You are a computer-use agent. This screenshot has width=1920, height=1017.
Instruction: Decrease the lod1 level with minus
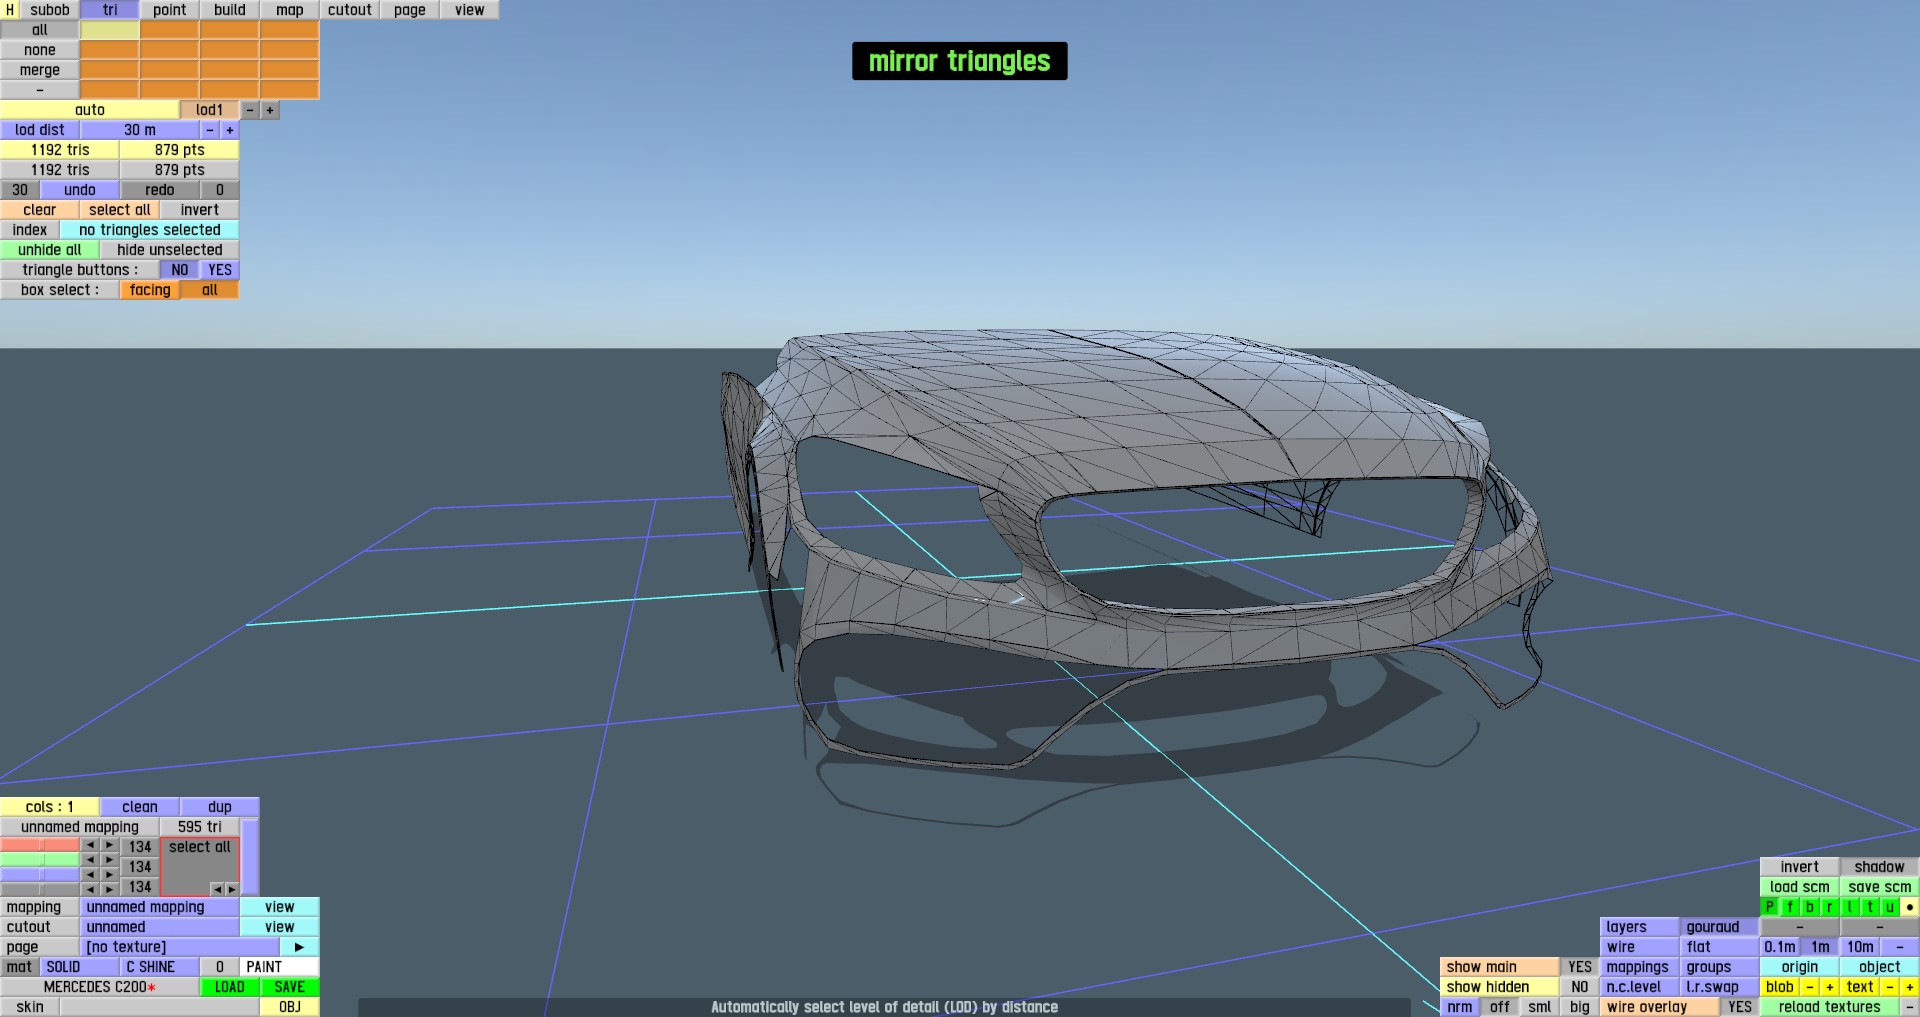250,110
